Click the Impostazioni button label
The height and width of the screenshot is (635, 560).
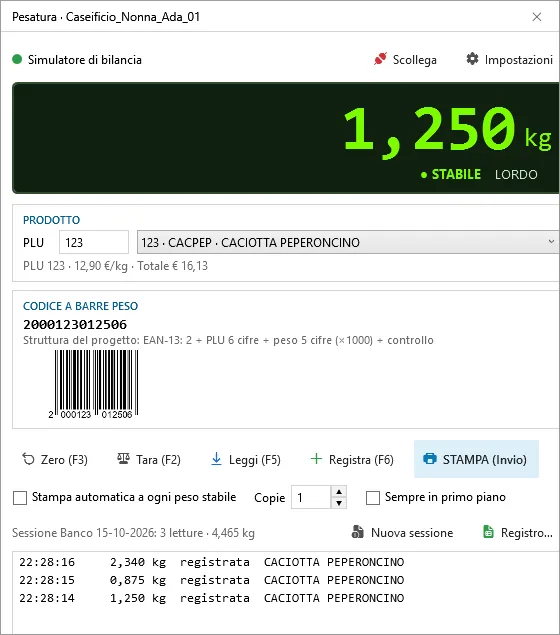click(519, 60)
